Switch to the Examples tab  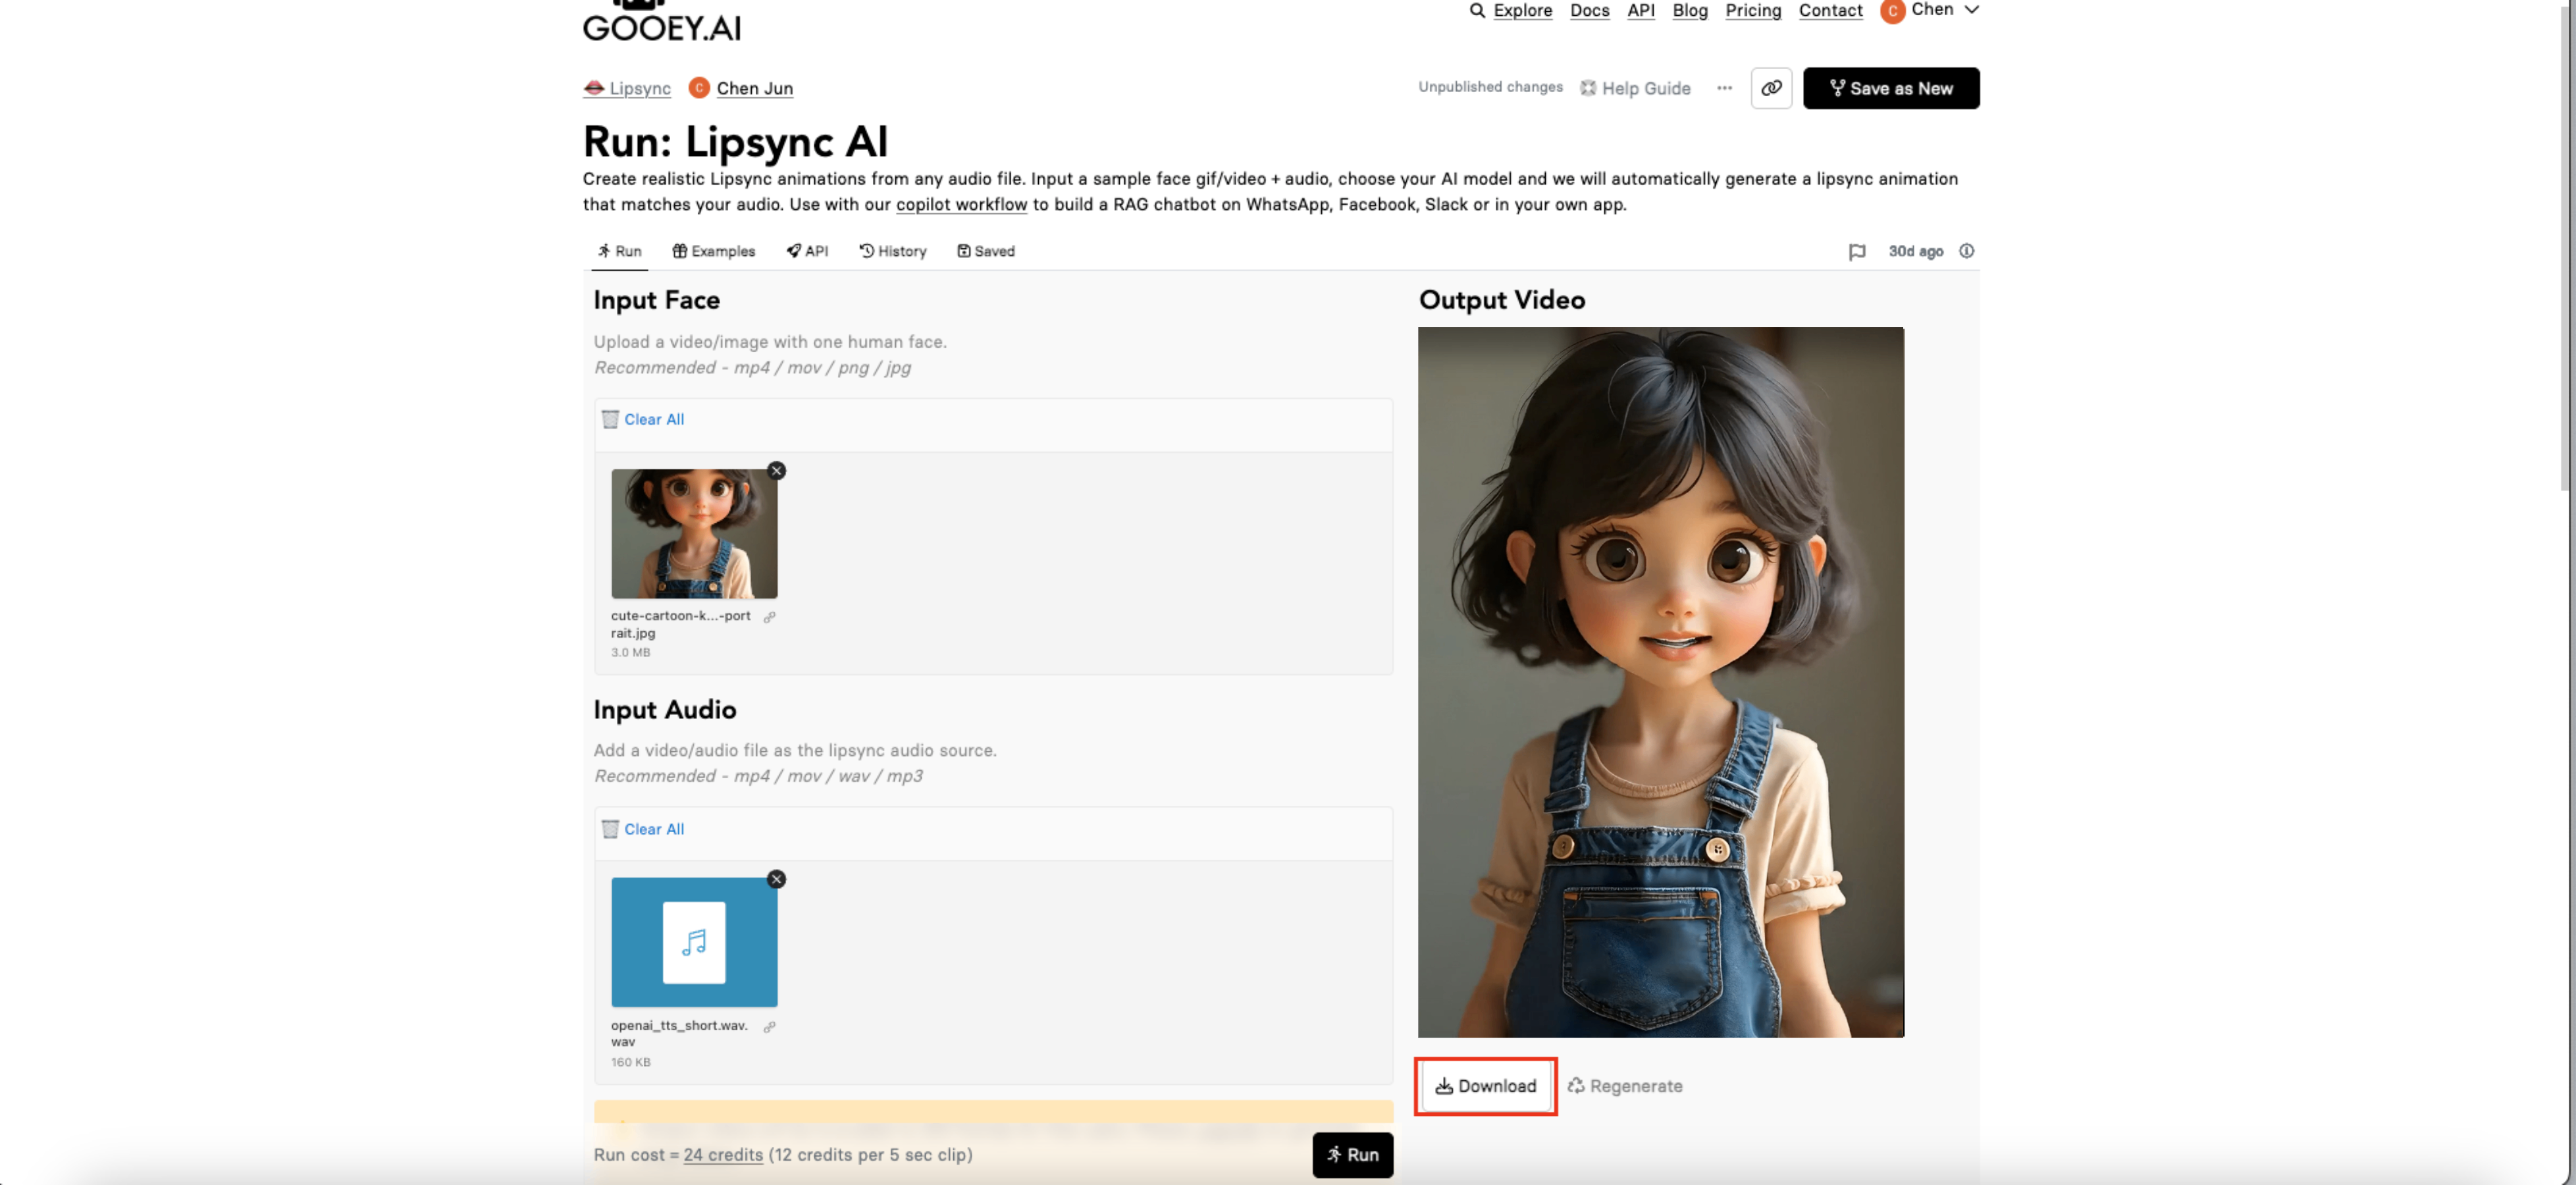tap(713, 251)
